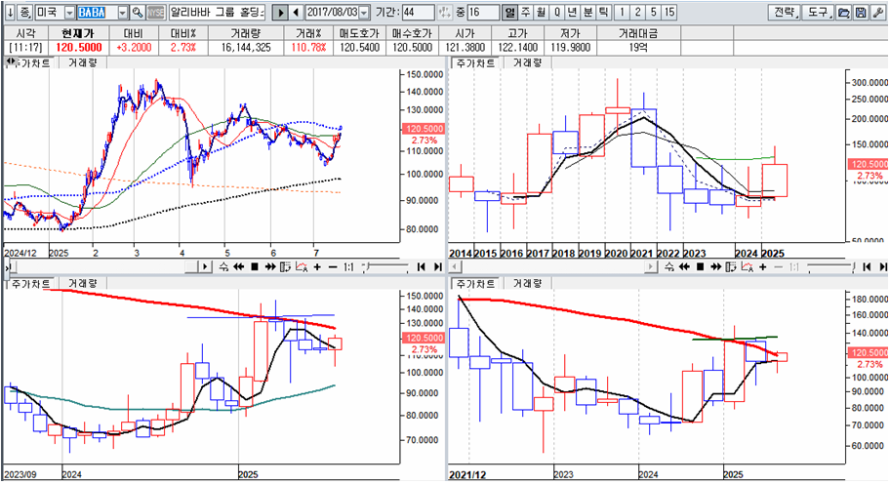
Task: Click the period adjust icon beside the 기간 field
Action: [445, 12]
